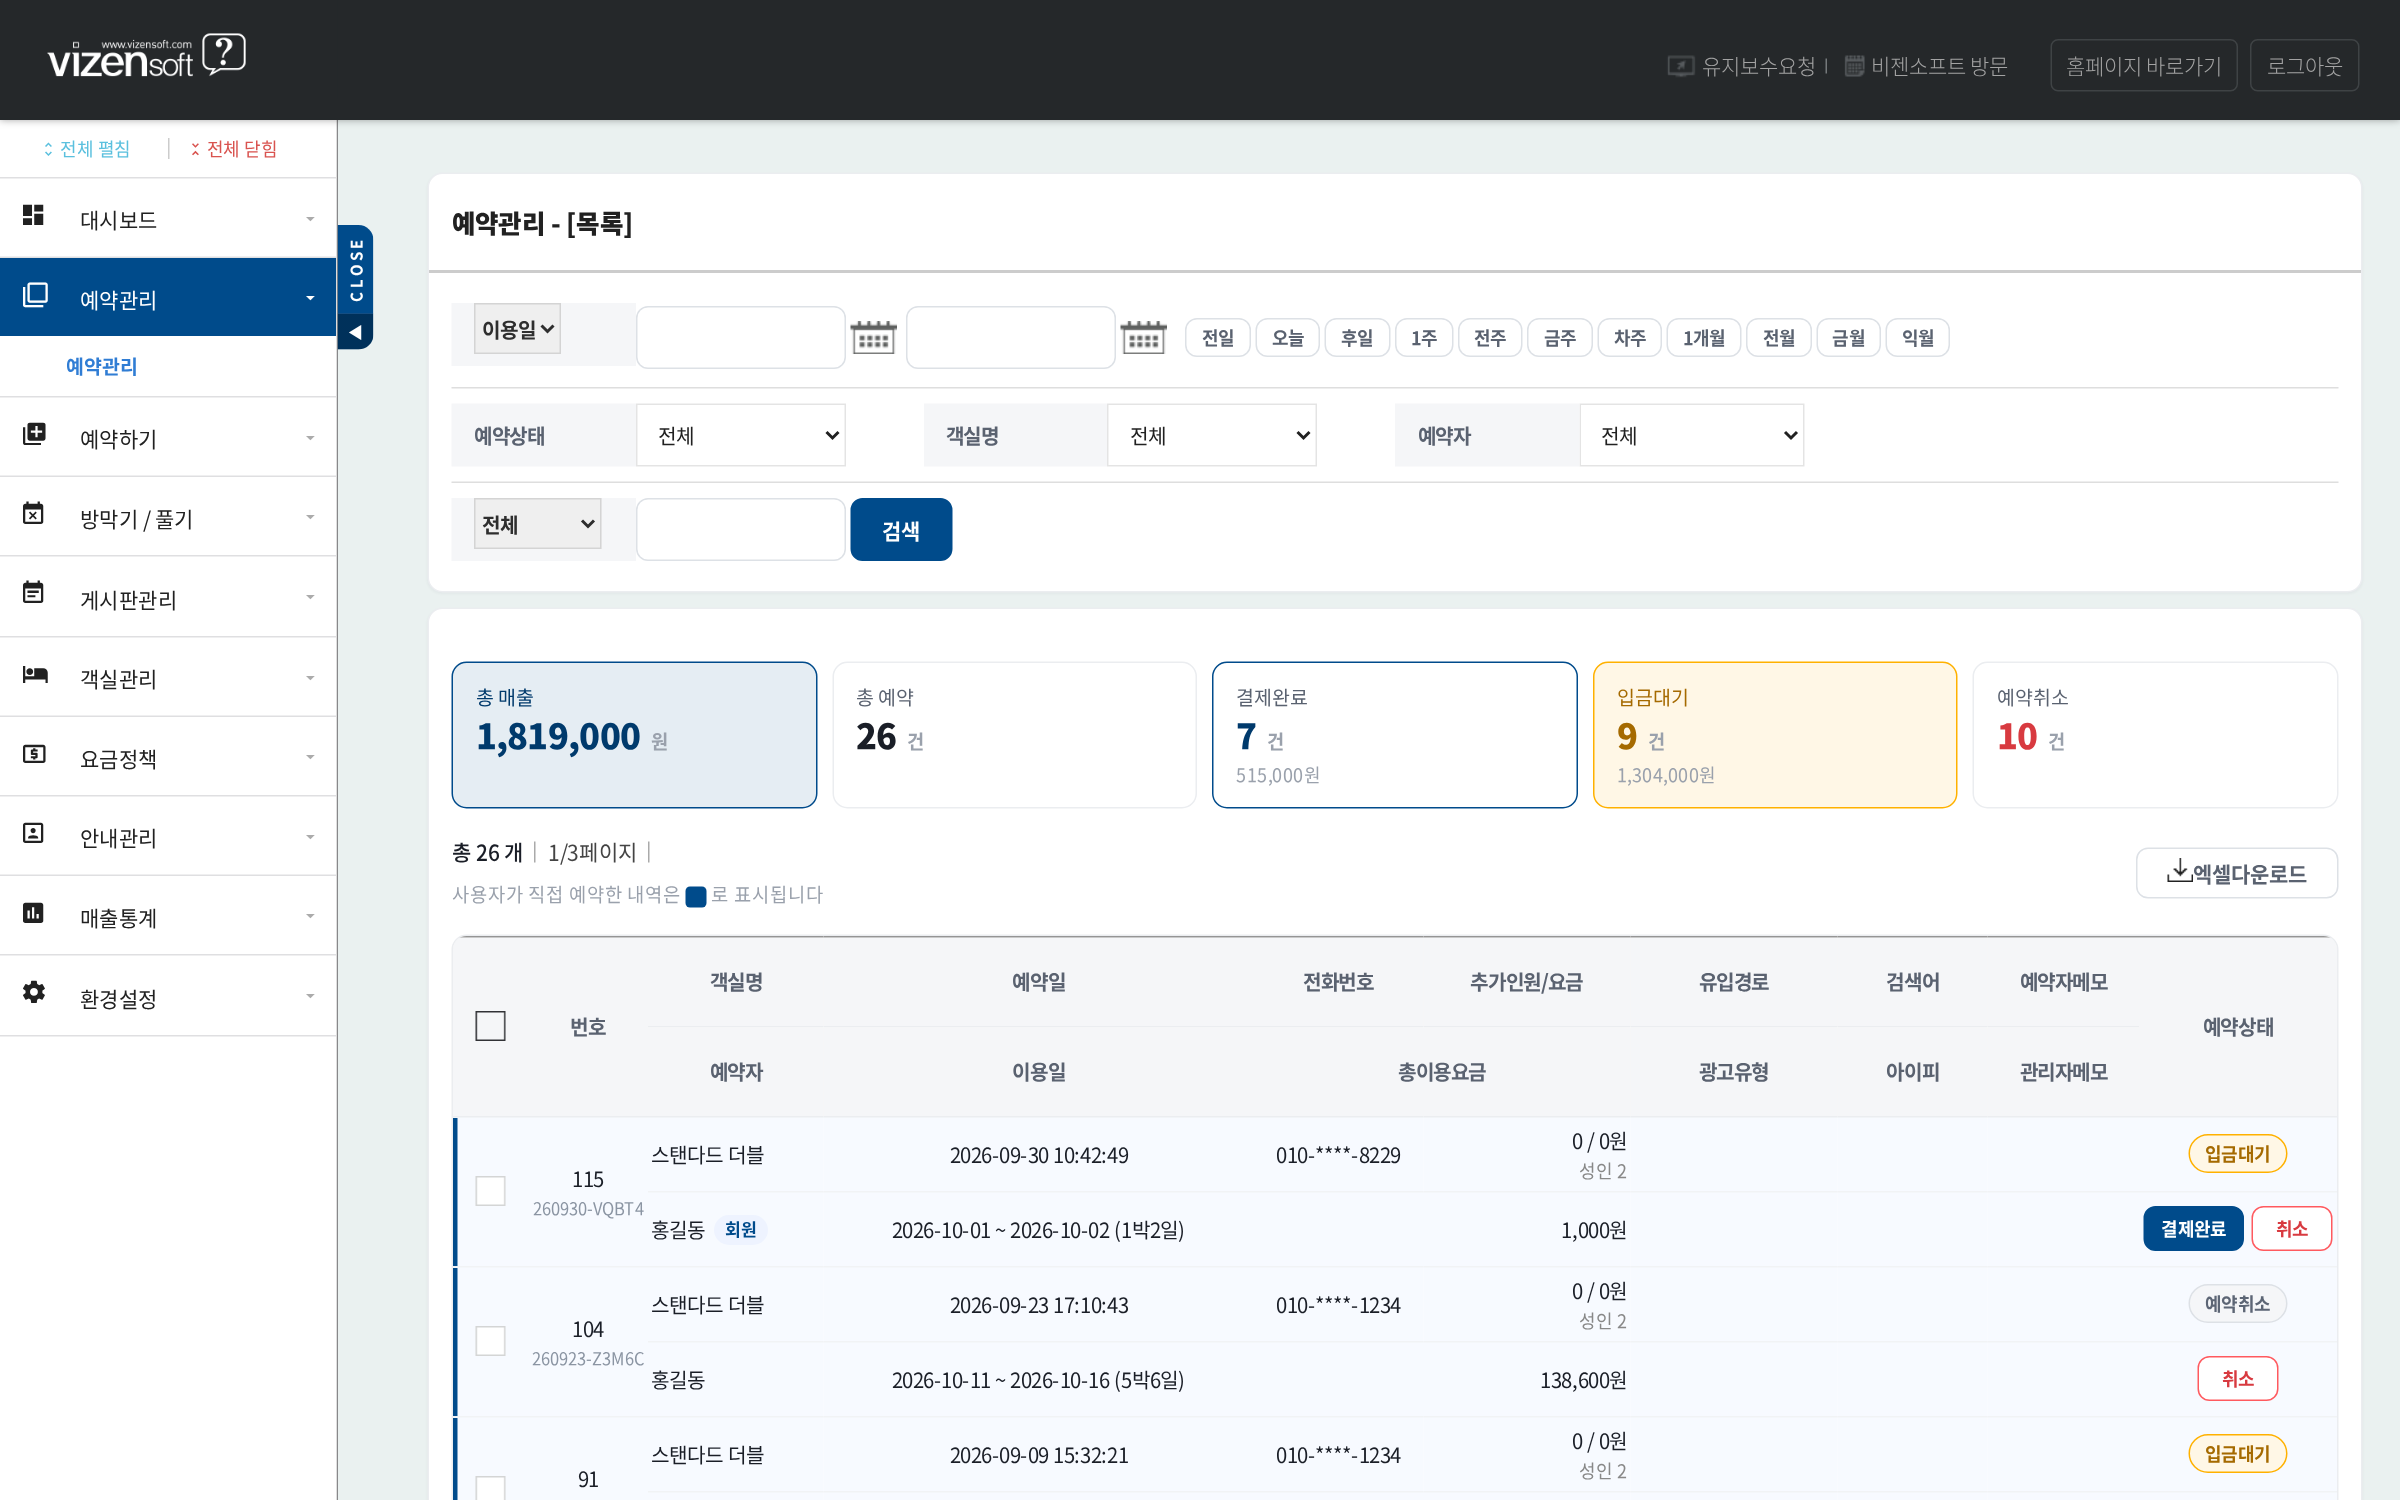
Task: Click the 객실관리 bed icon
Action: pos(34,675)
